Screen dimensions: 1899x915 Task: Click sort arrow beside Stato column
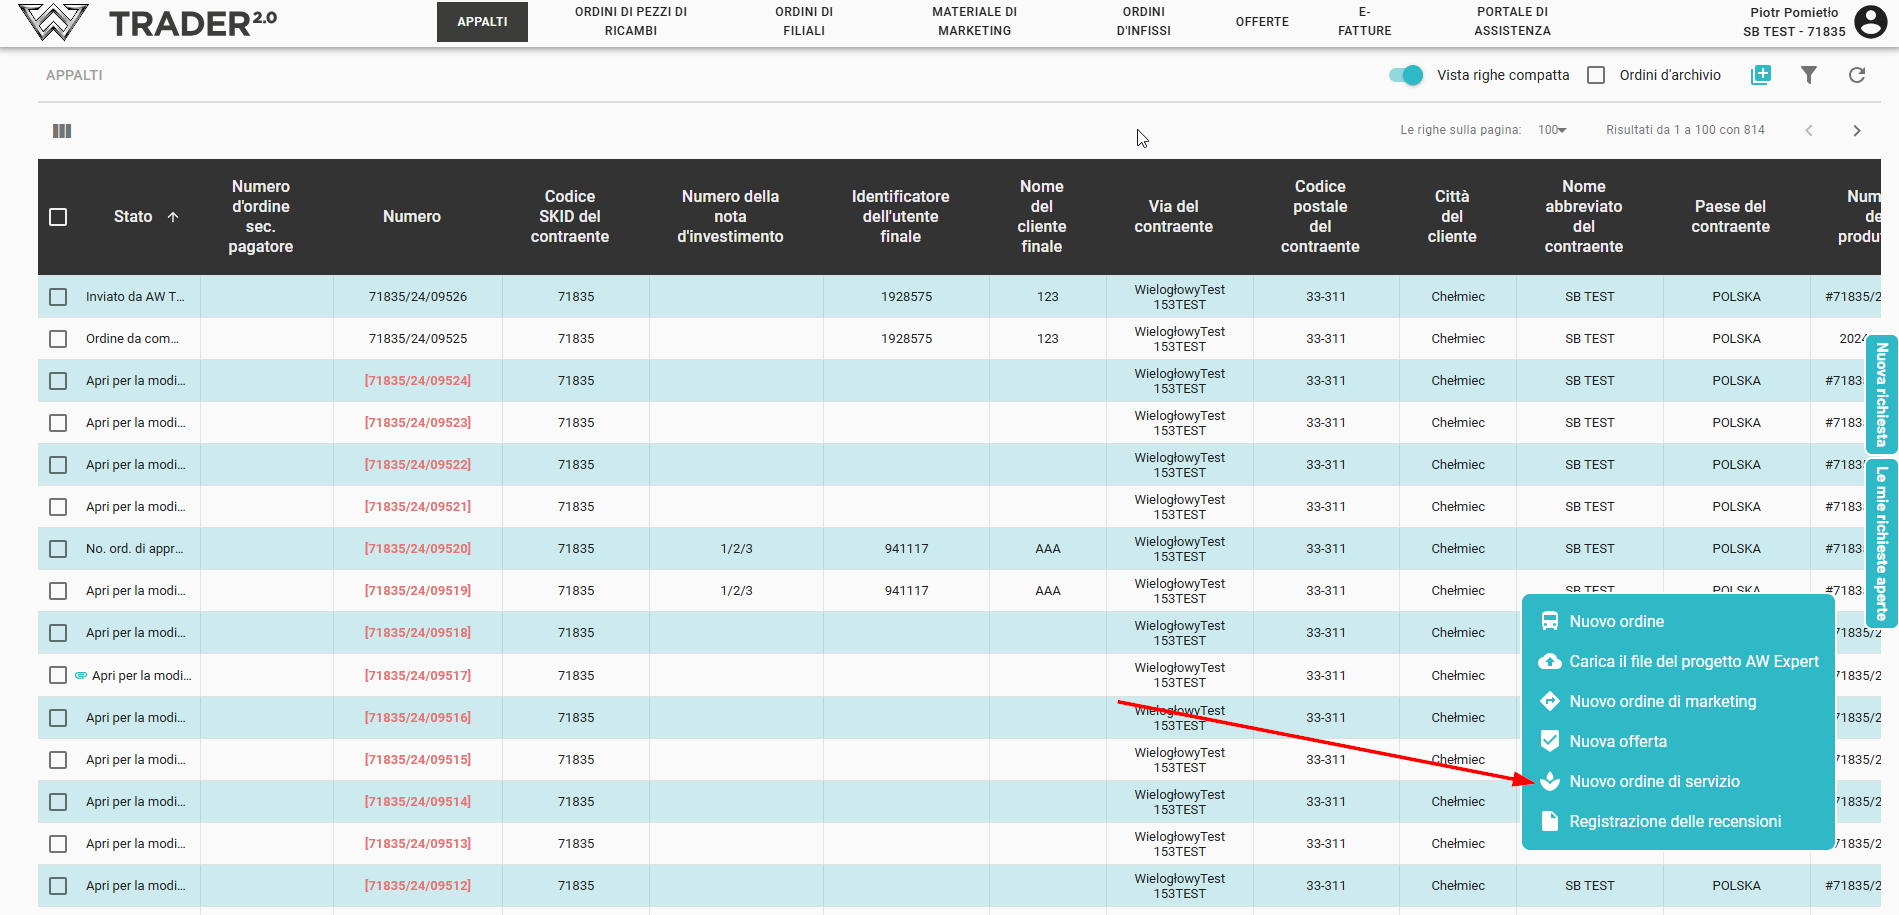tap(173, 217)
